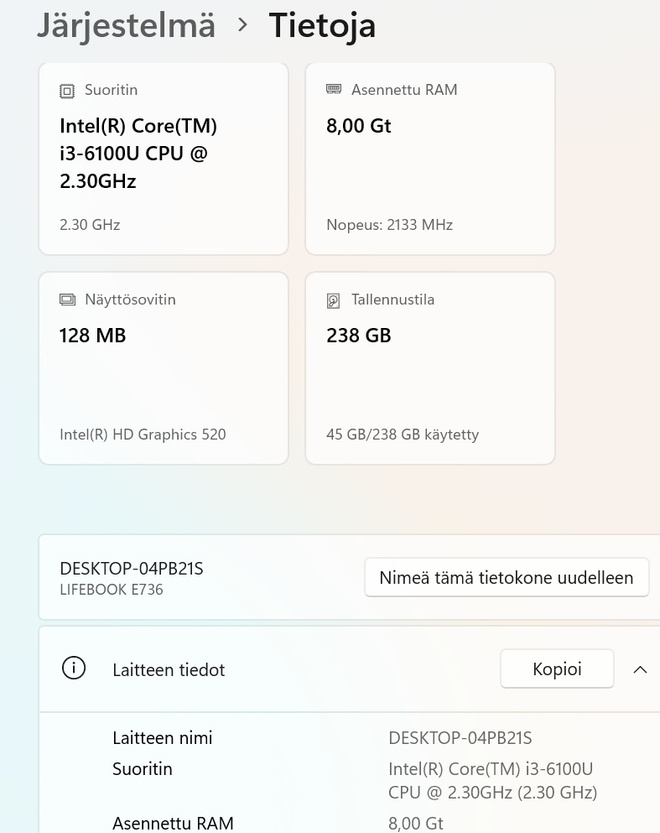Go back to Järjestelmä breadcrumb

(x=126, y=26)
